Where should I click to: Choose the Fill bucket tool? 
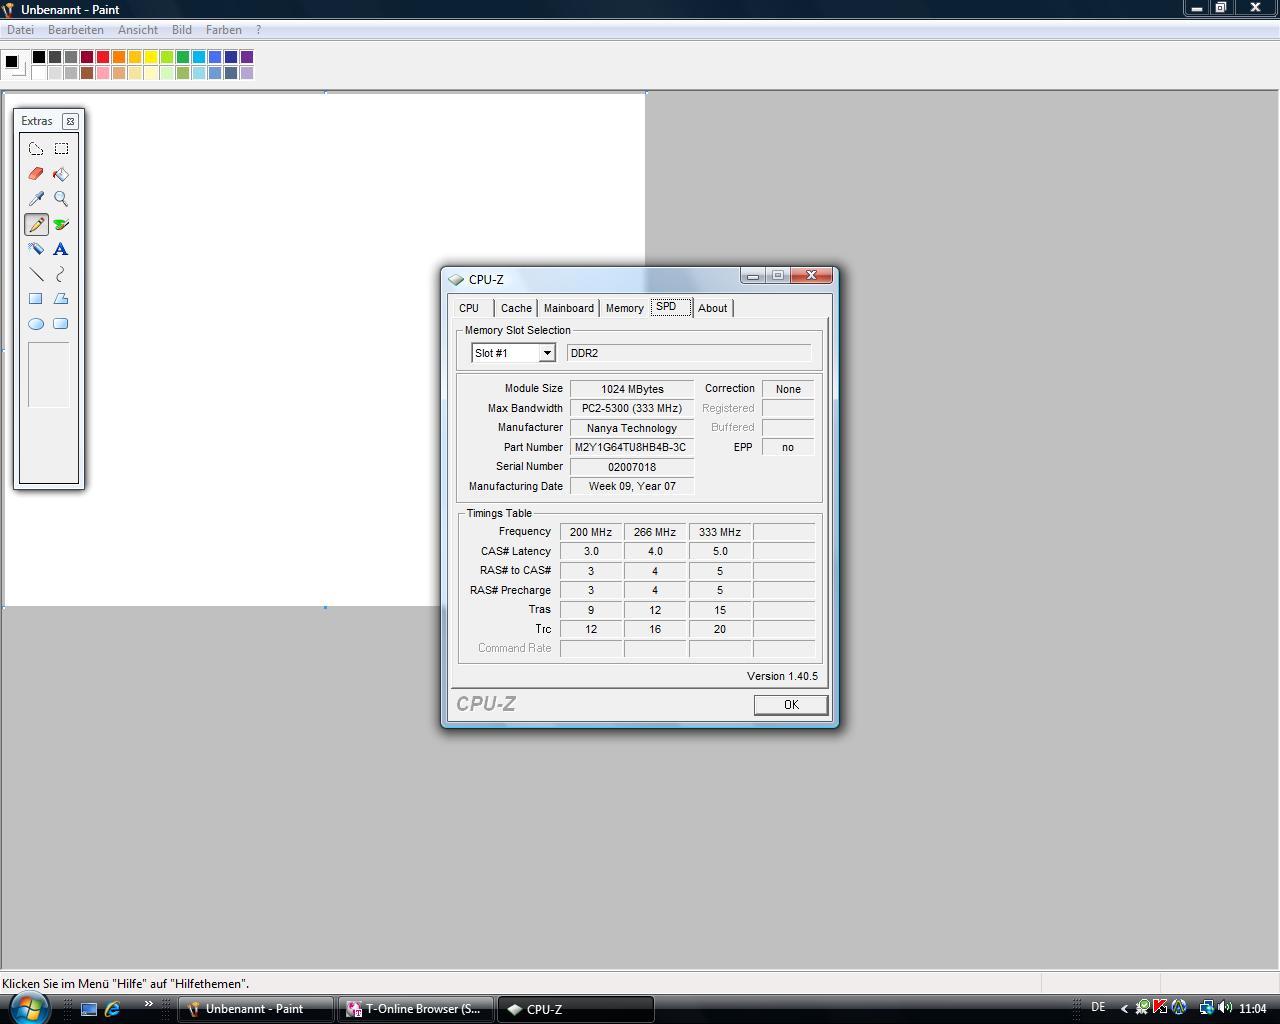tap(61, 174)
